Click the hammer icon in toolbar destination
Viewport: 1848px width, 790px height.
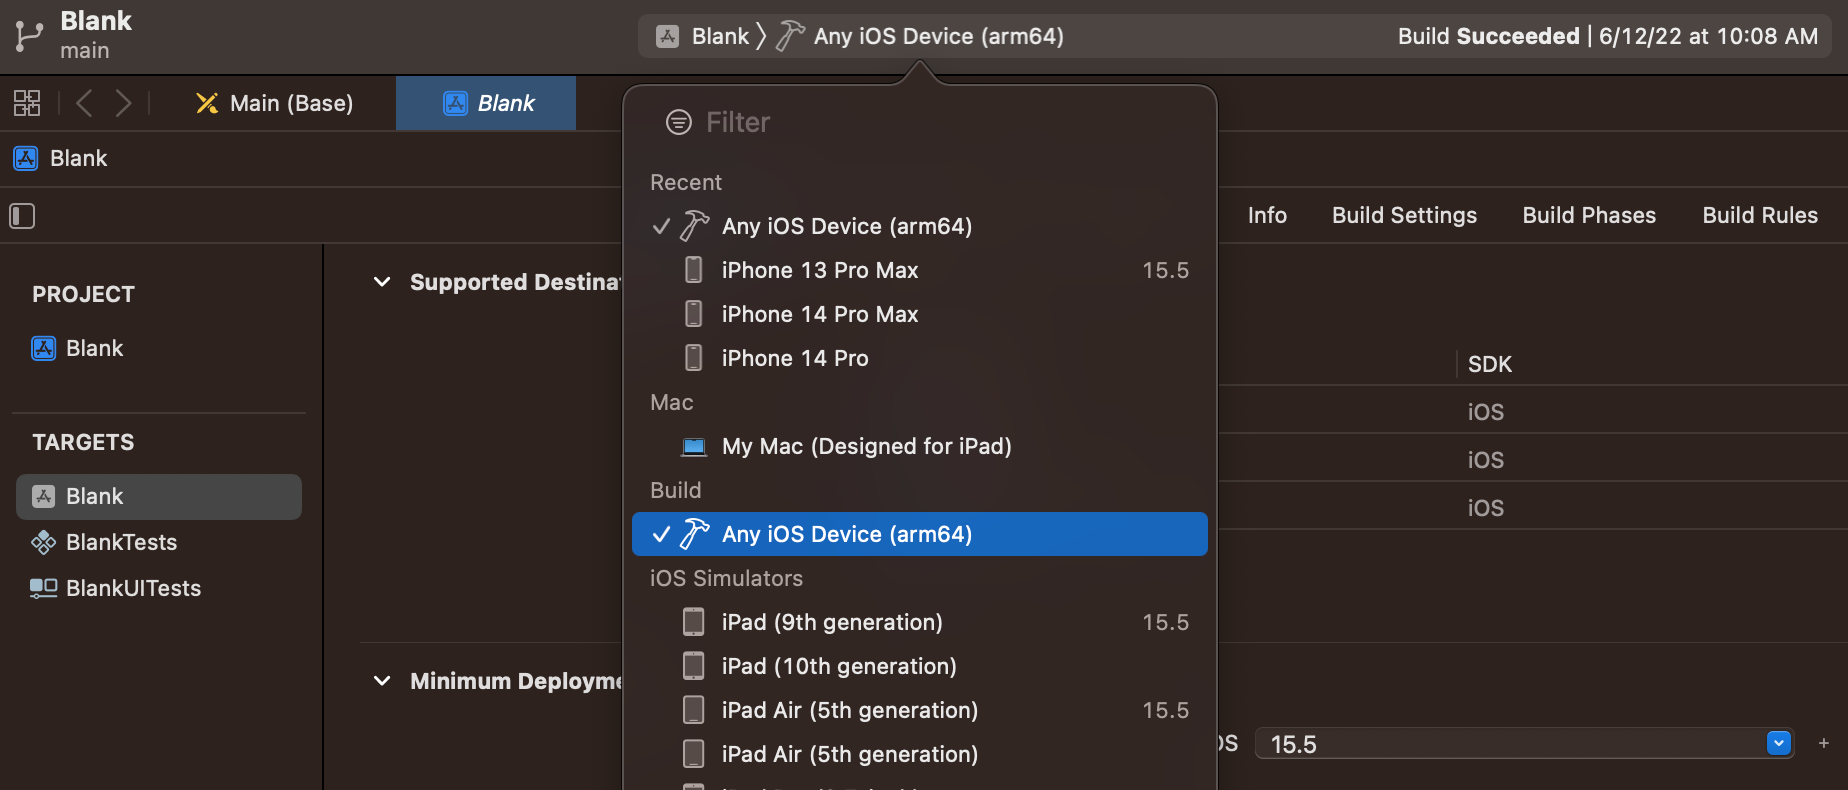coord(790,36)
